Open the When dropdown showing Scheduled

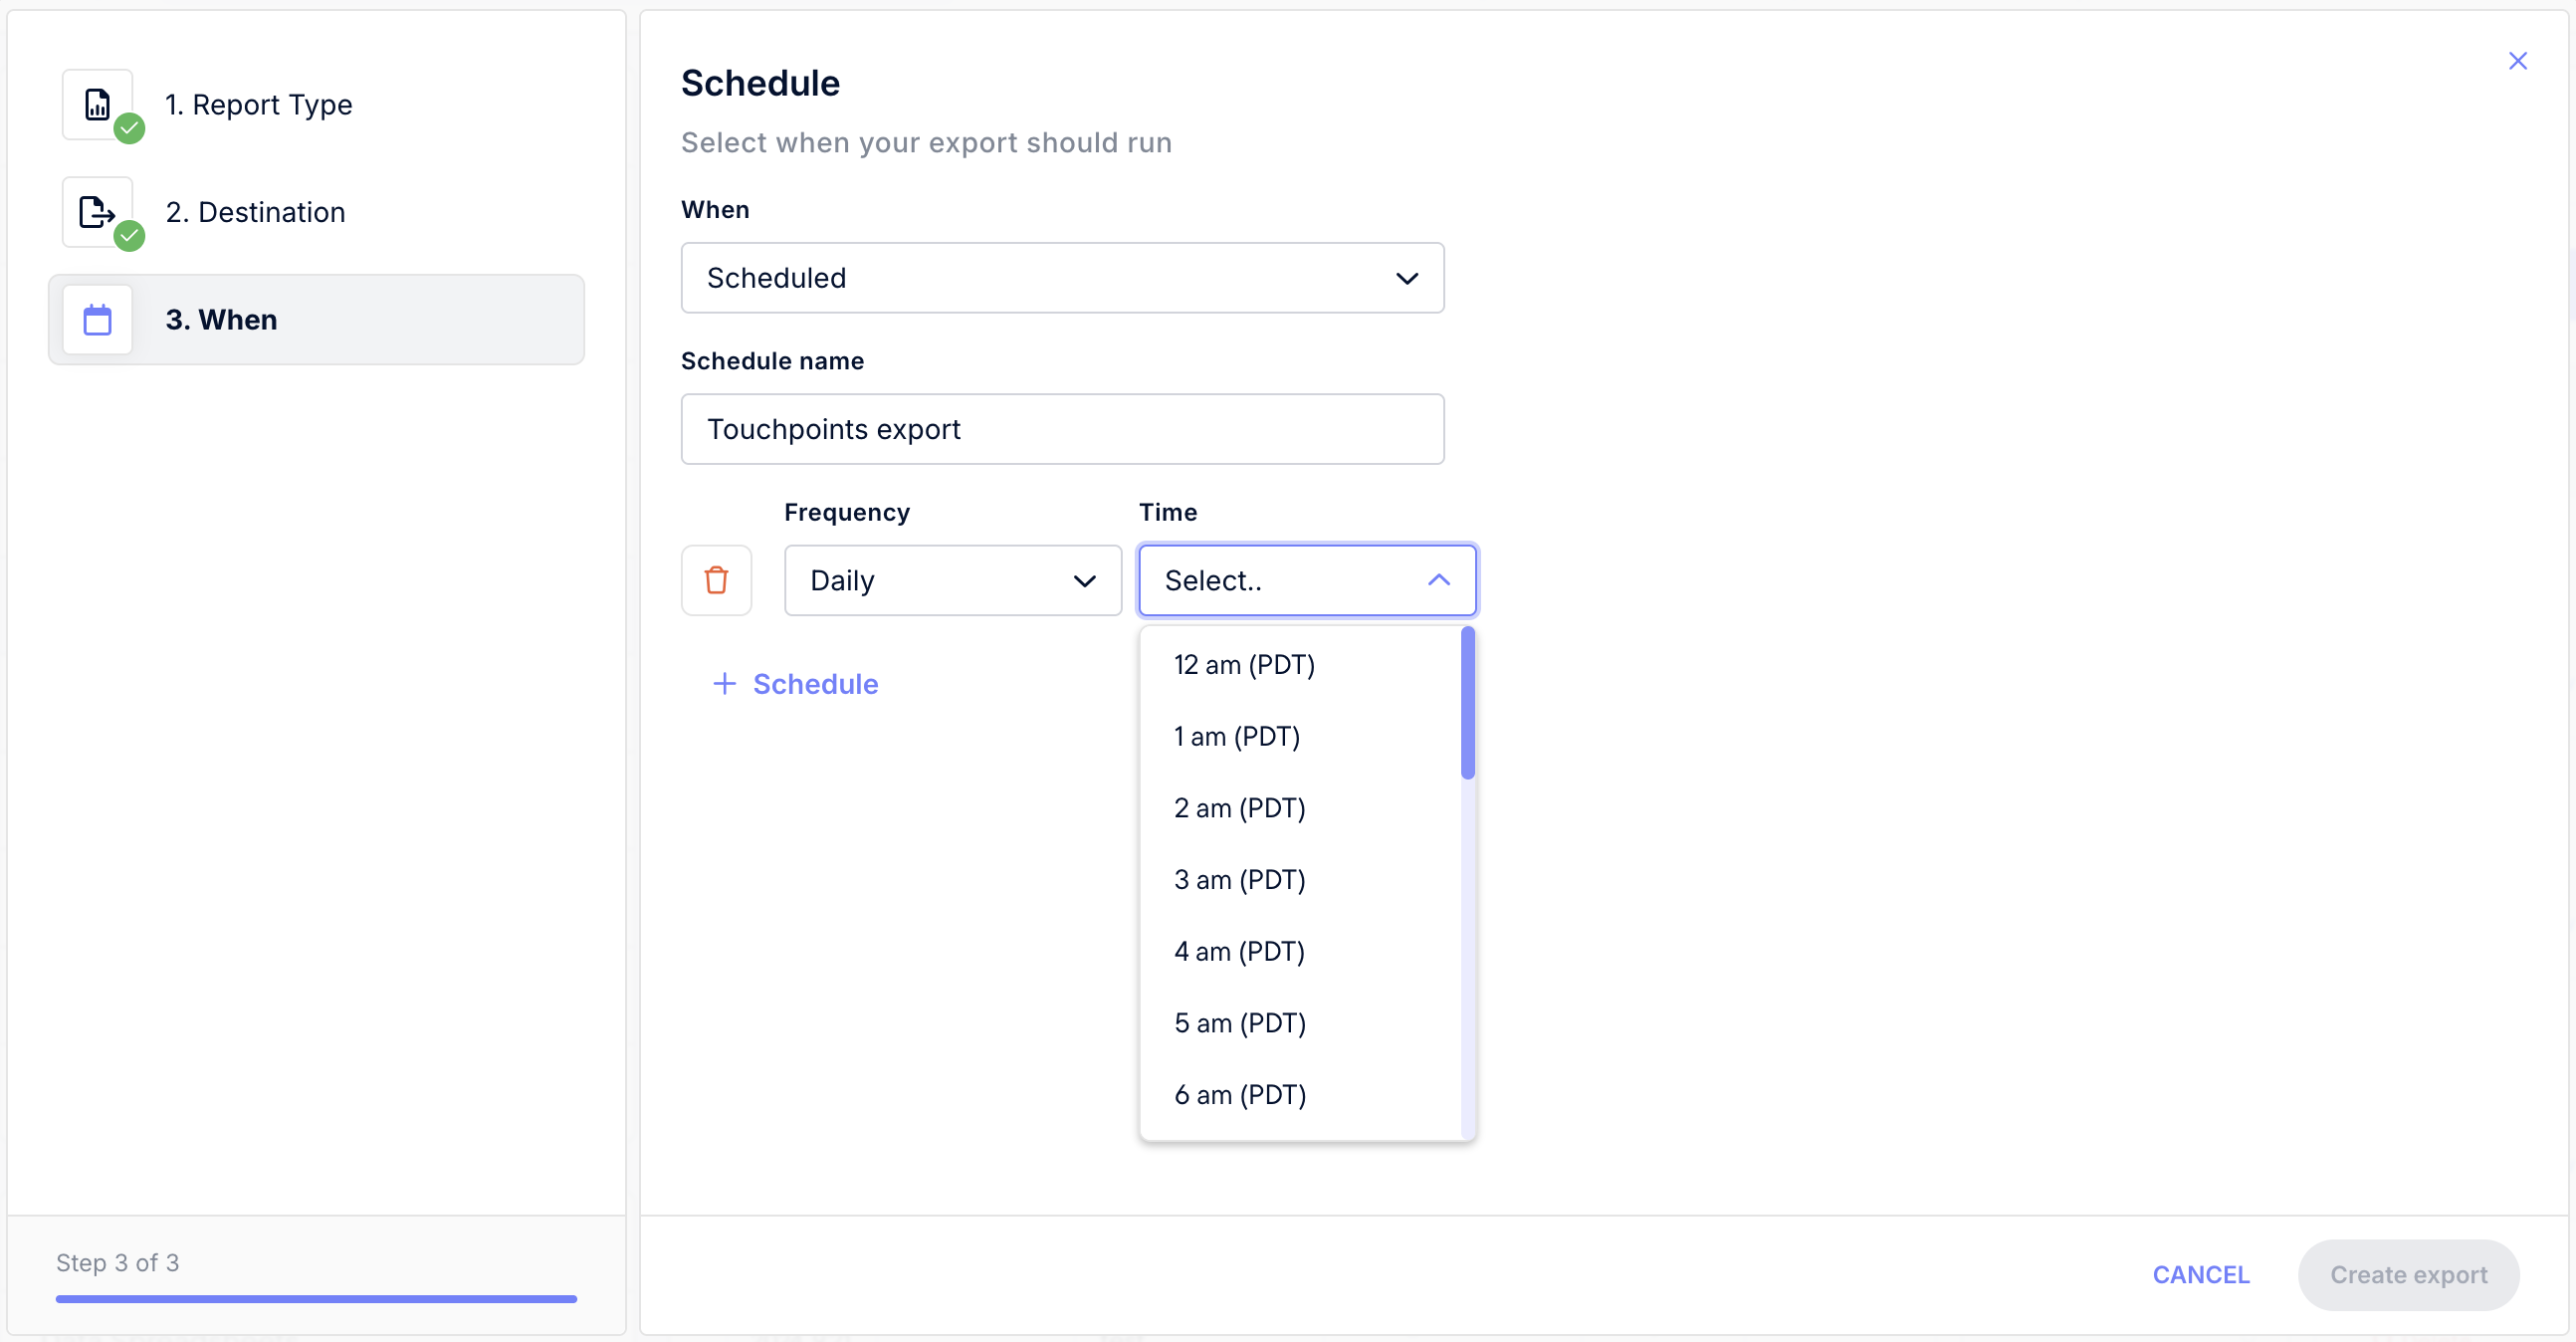(x=1062, y=278)
